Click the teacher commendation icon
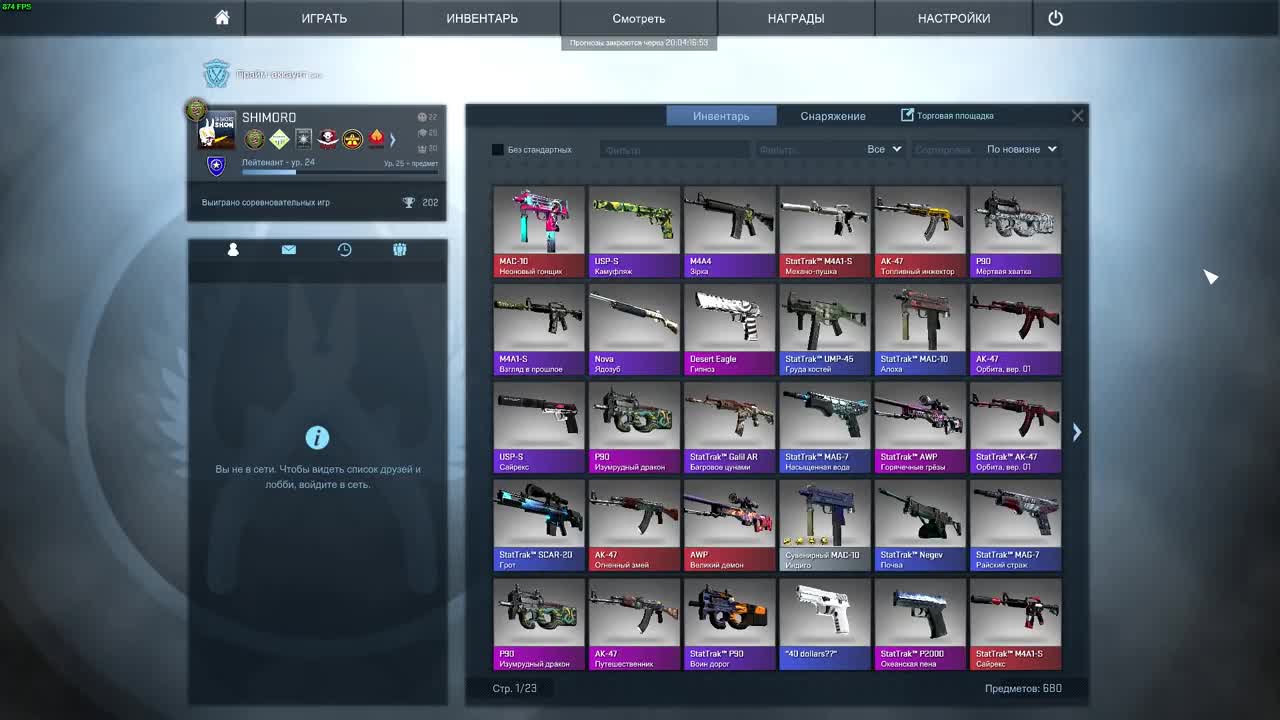The height and width of the screenshot is (720, 1280). (x=422, y=132)
